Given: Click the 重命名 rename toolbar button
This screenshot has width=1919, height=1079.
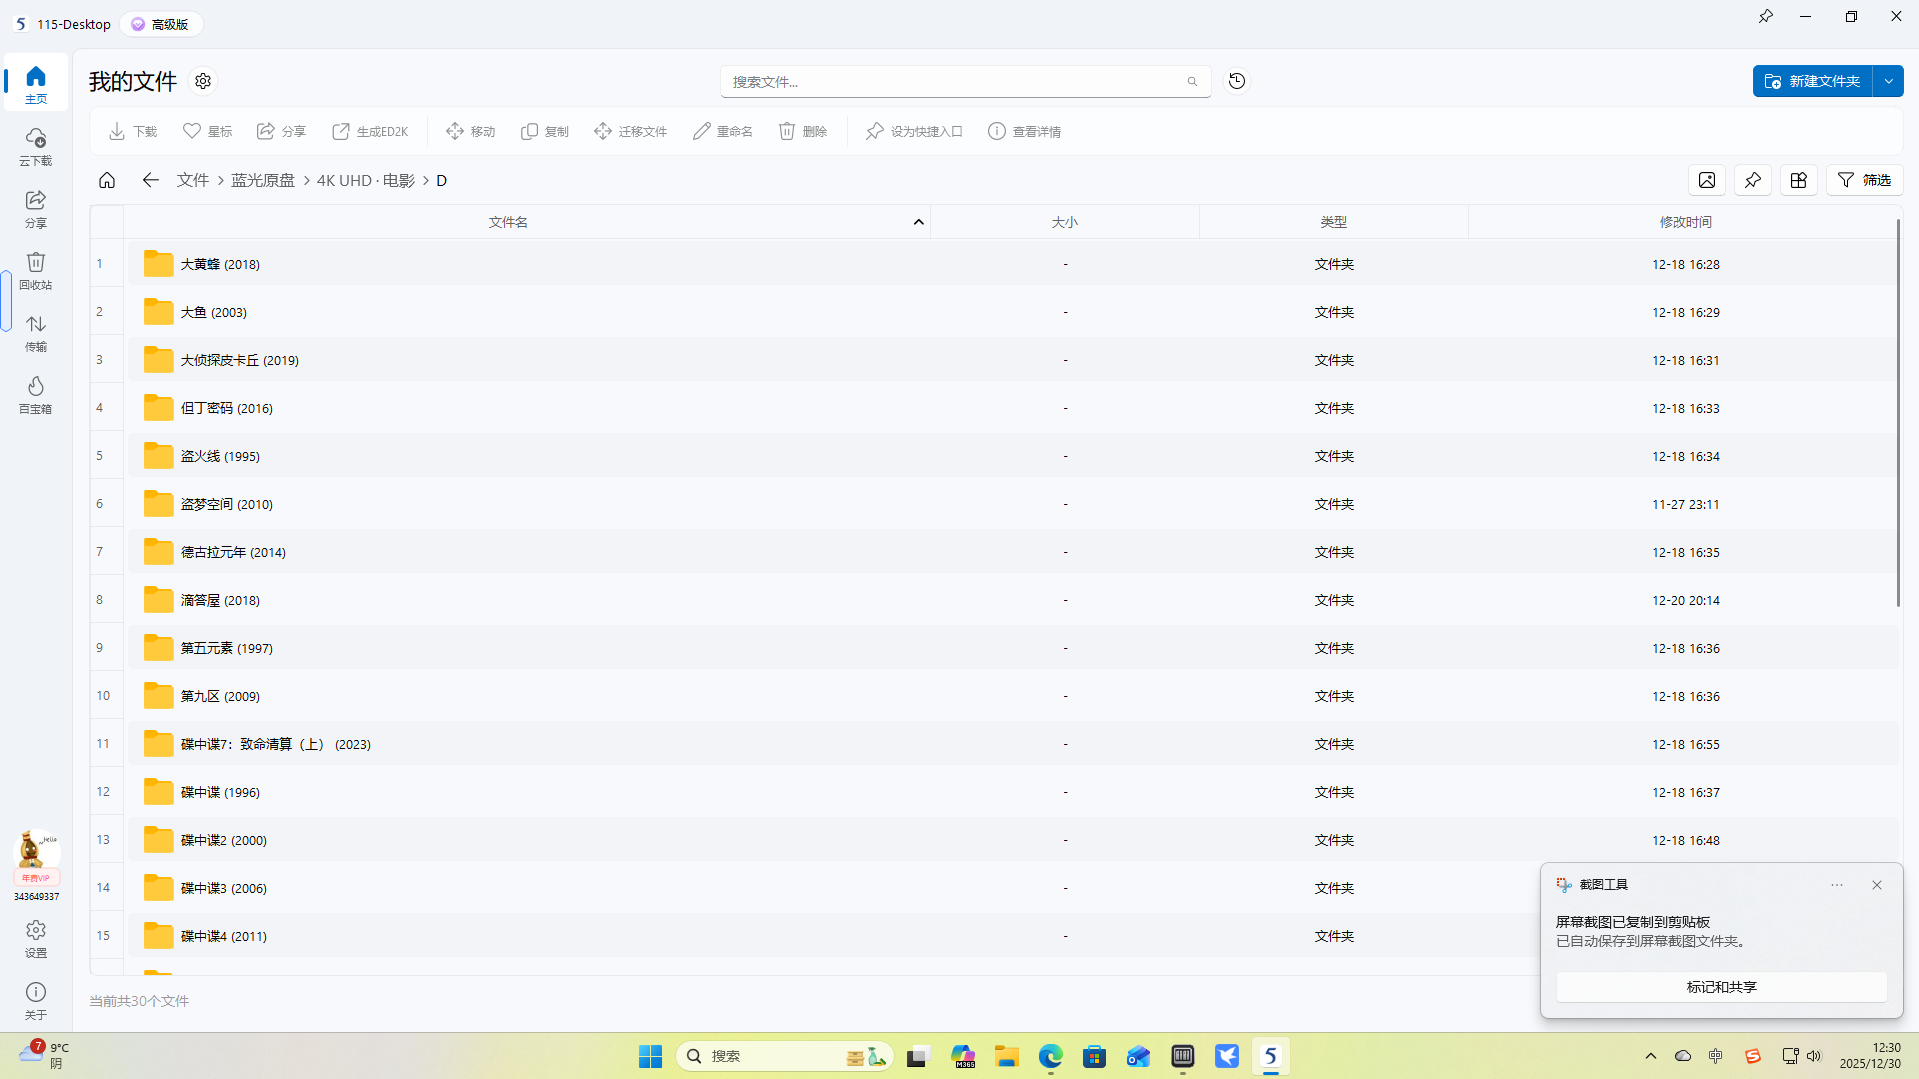Looking at the screenshot, I should (x=723, y=131).
